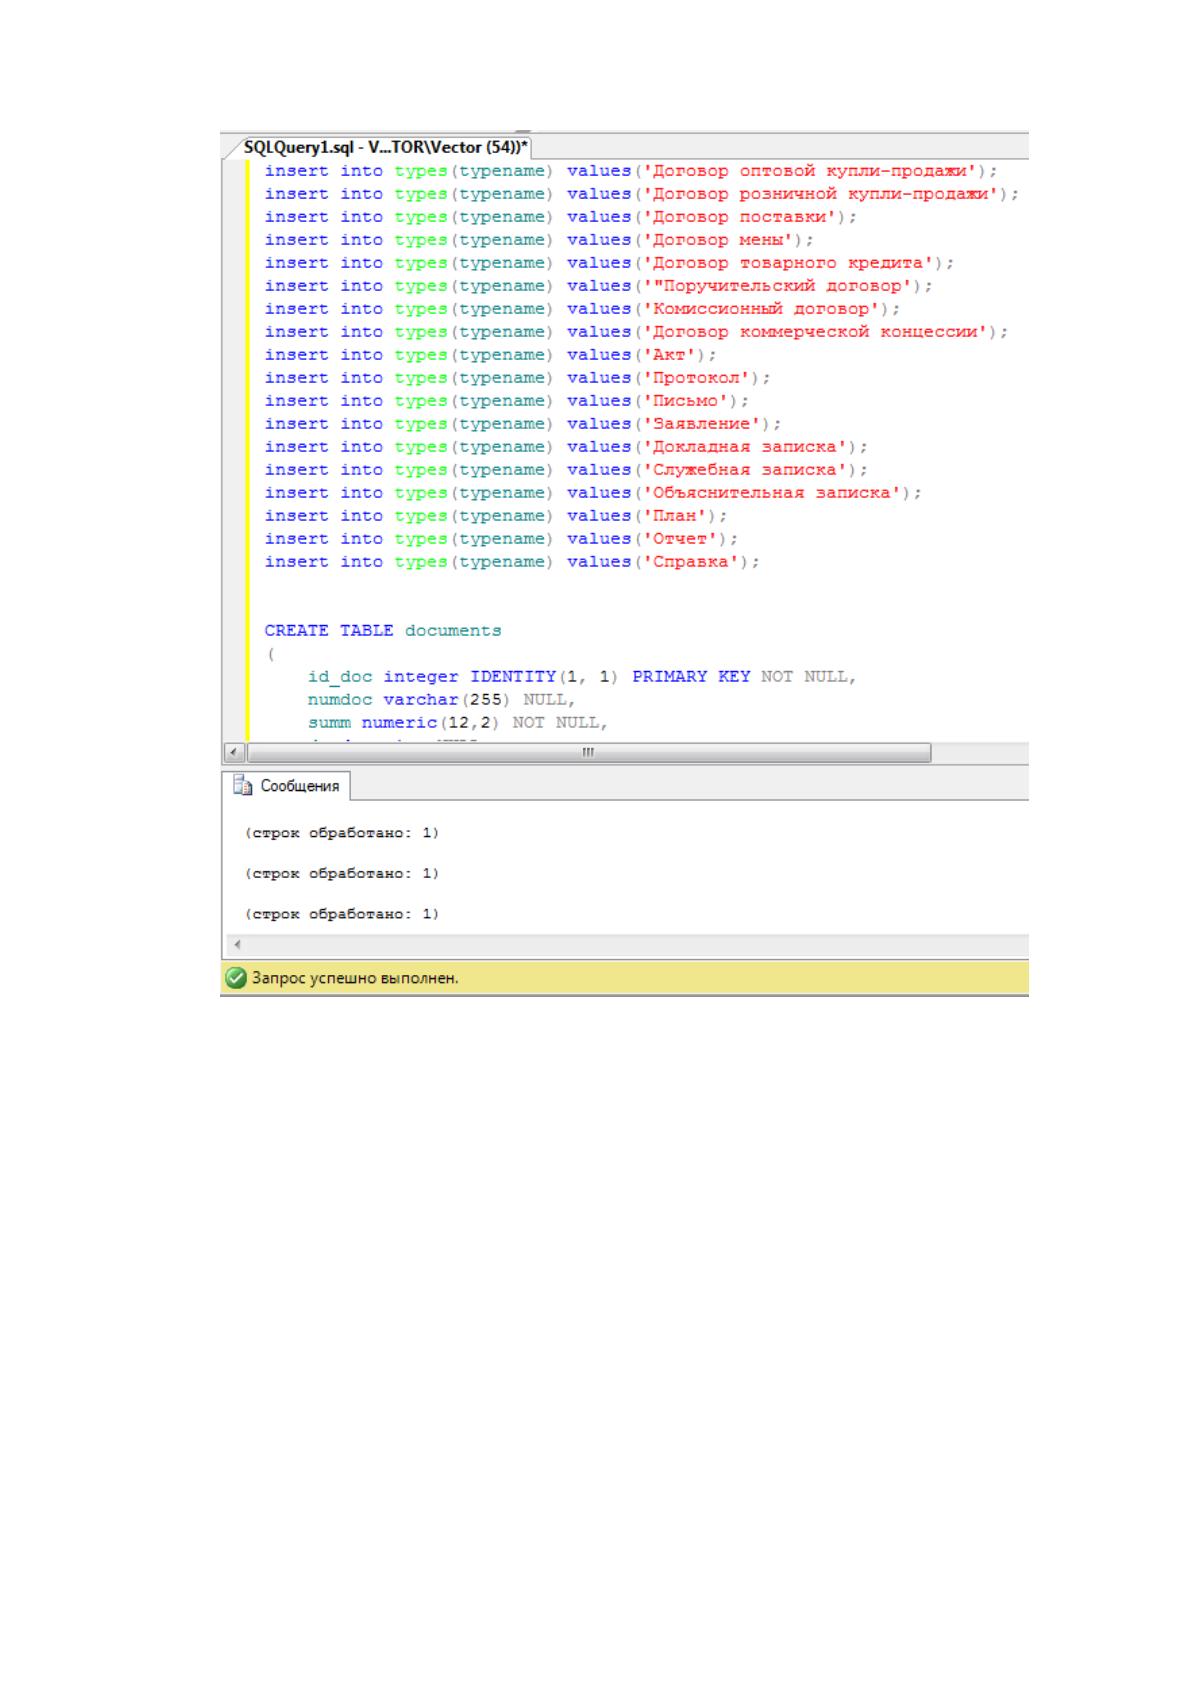This screenshot has width=1191, height=1684.
Task: Click the 'Договор мены' insert line
Action: (539, 240)
